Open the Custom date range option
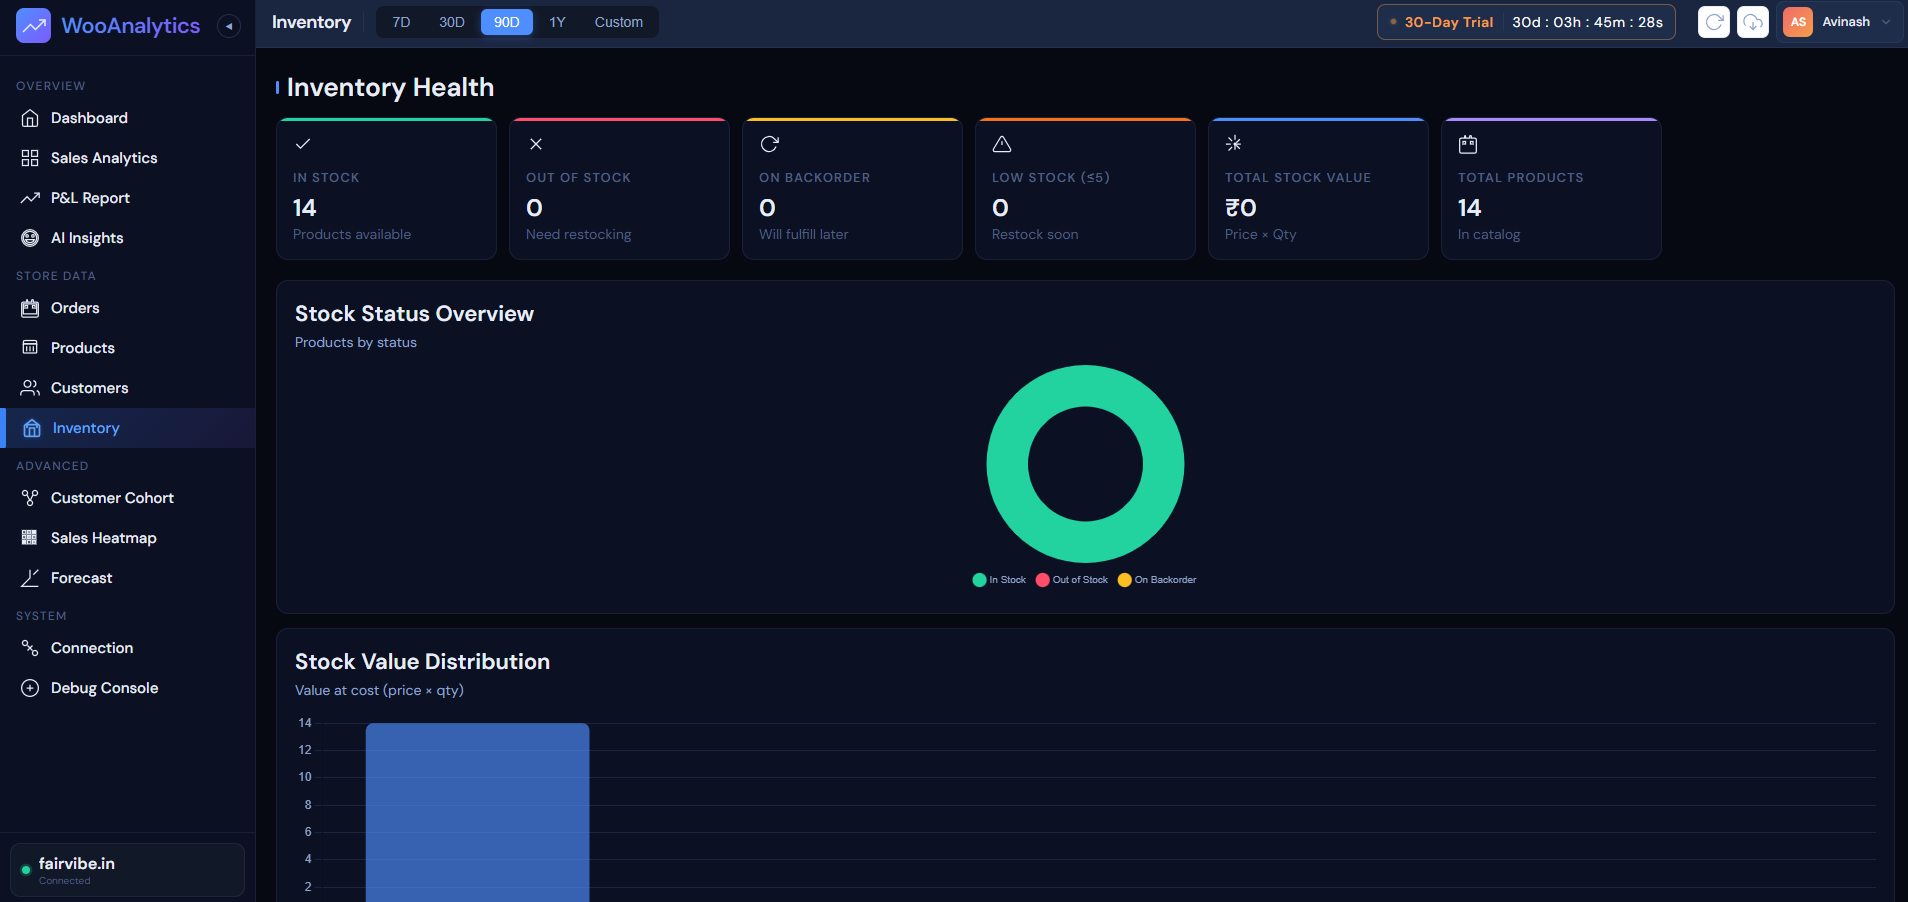The width and height of the screenshot is (1908, 902). pyautogui.click(x=618, y=21)
